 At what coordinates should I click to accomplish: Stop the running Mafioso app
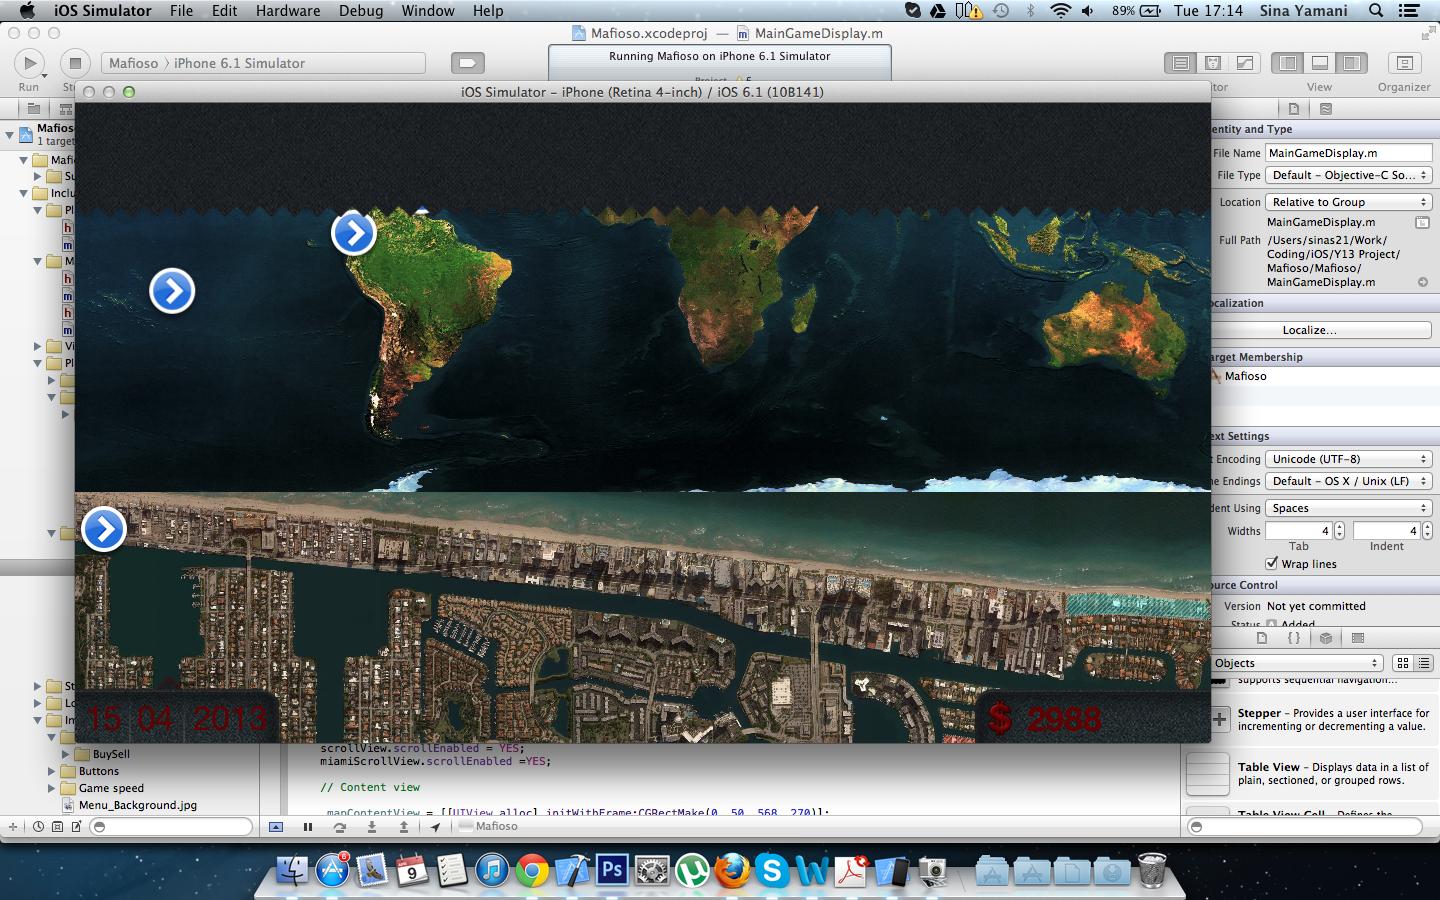click(75, 63)
